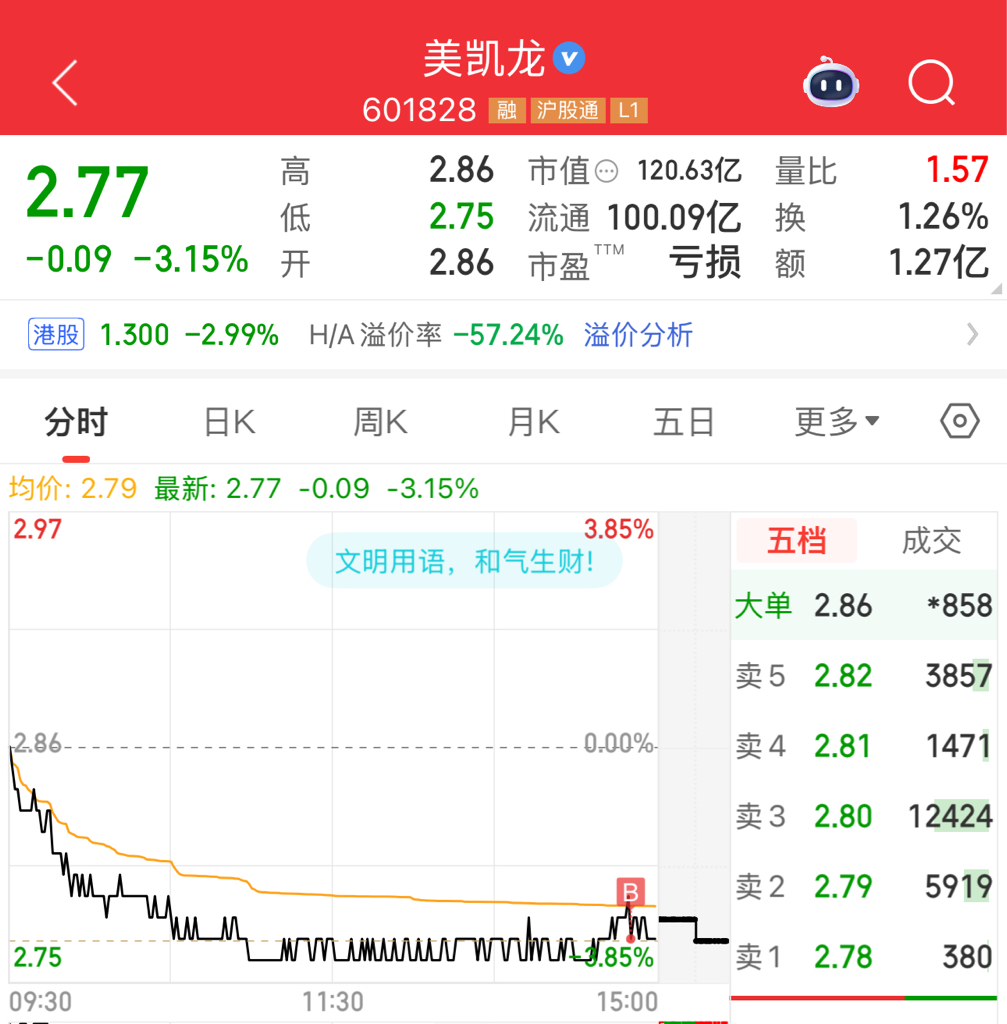
Task: Open chart settings hexagon icon
Action: tap(959, 421)
